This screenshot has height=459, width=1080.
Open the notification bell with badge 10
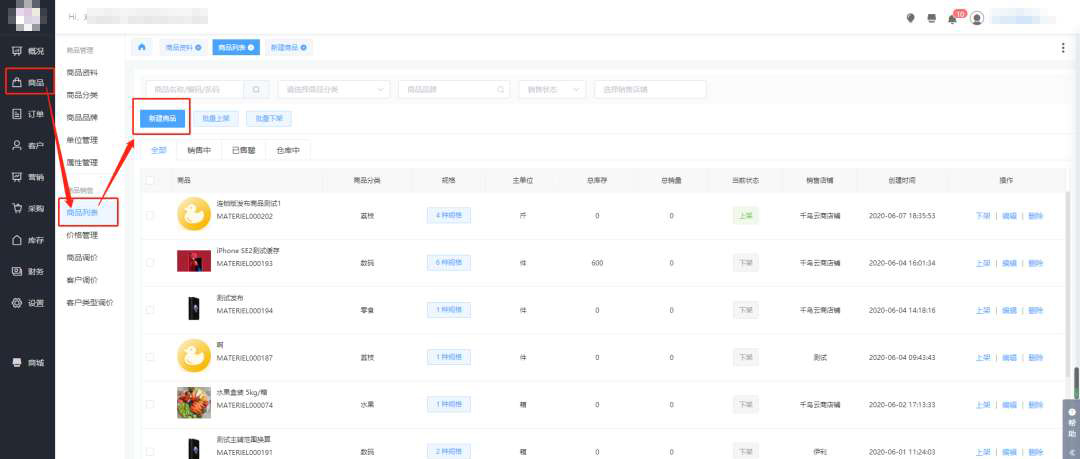[952, 18]
